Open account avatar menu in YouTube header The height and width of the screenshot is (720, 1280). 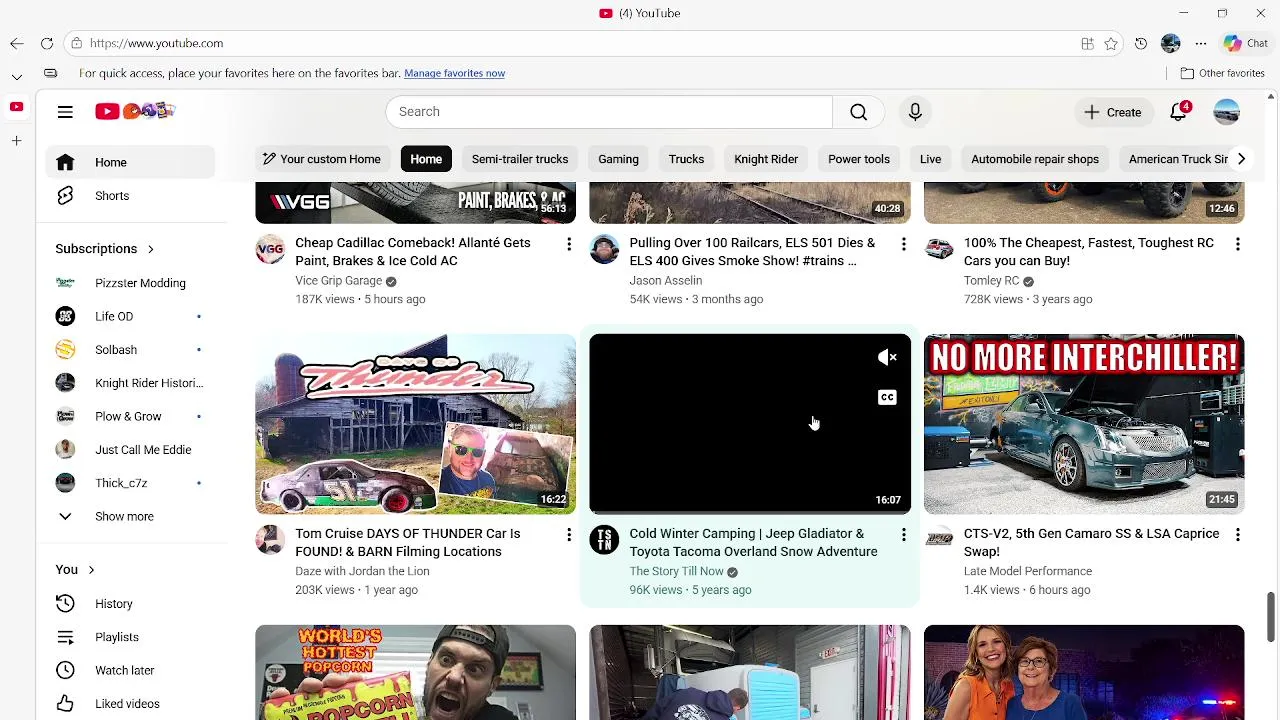[1227, 112]
